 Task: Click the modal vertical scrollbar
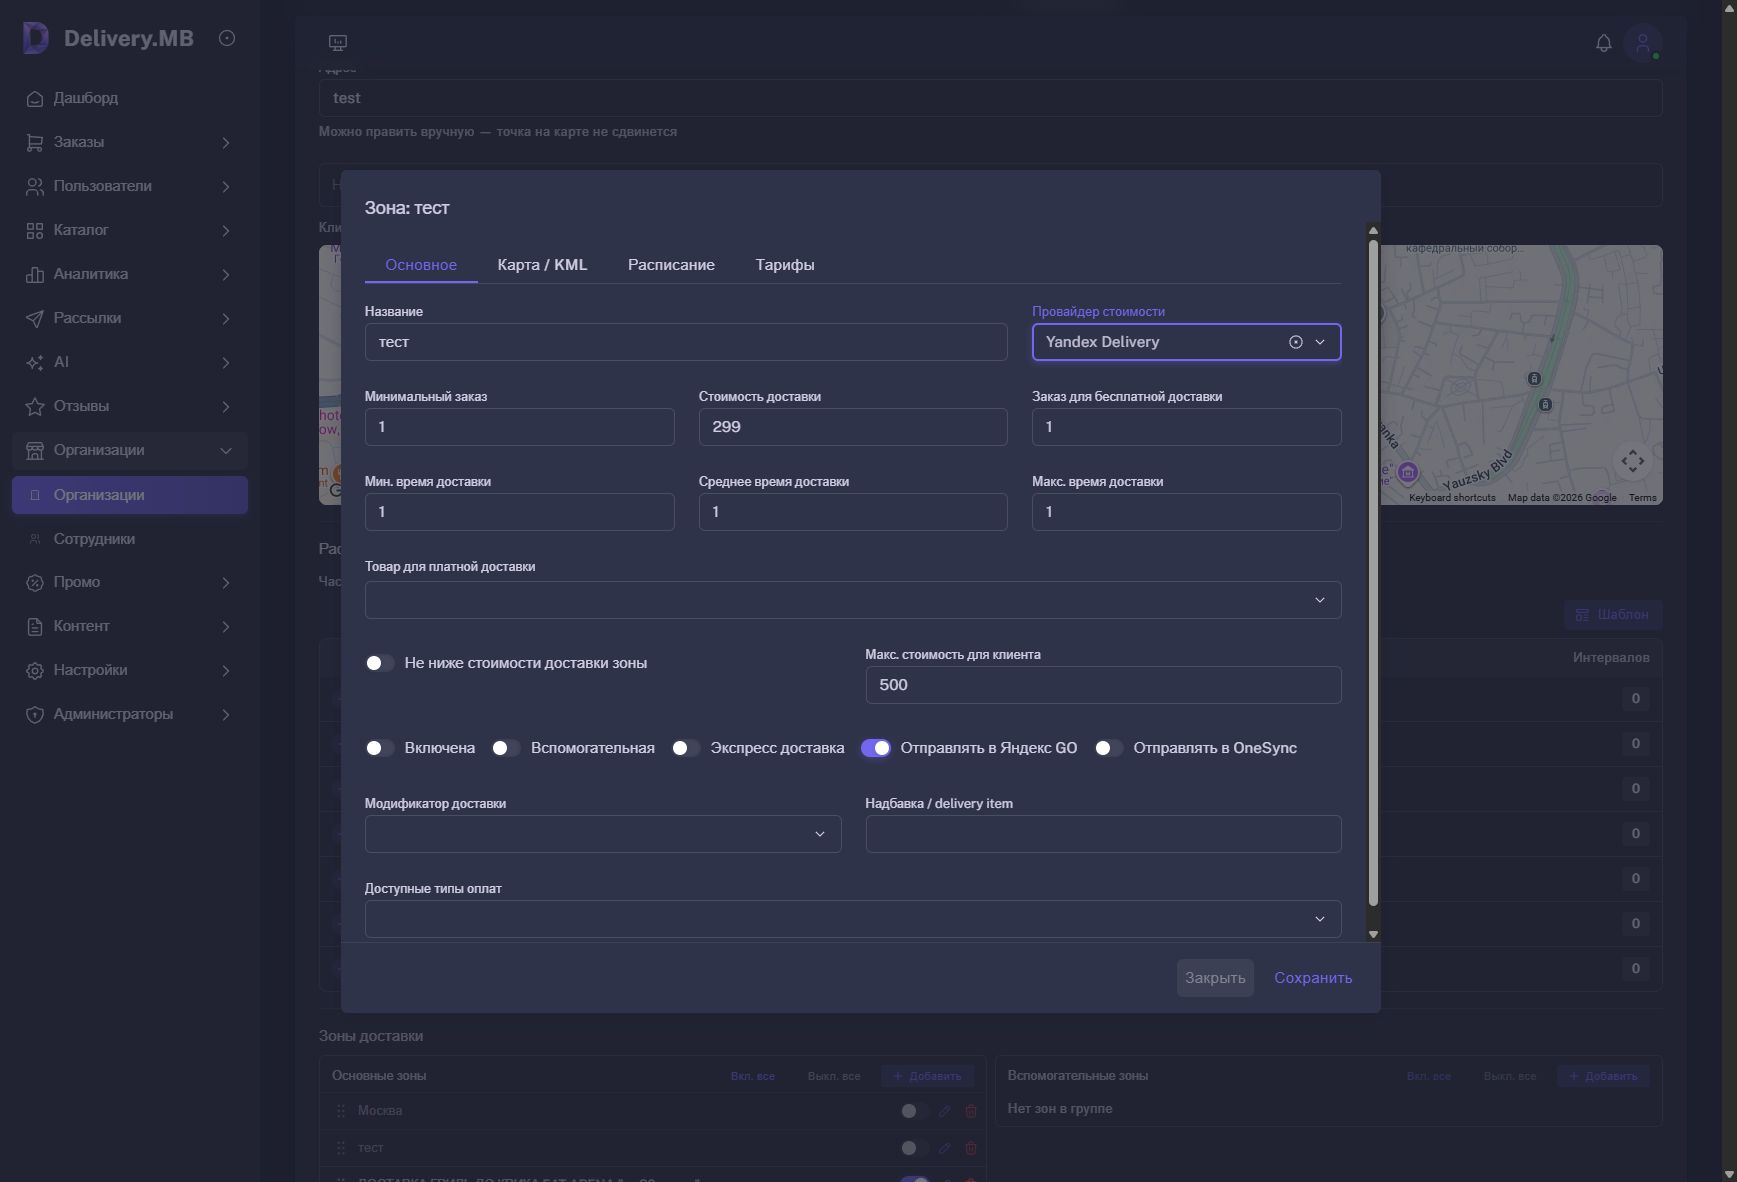[x=1373, y=573]
